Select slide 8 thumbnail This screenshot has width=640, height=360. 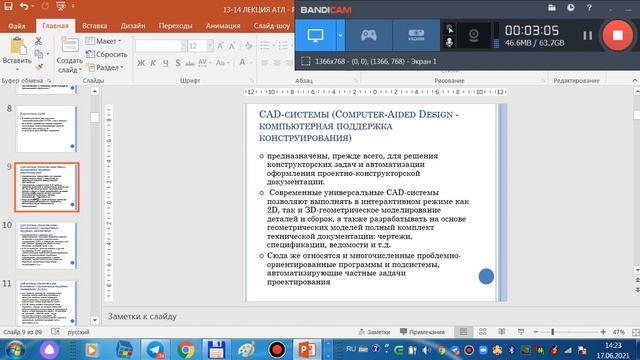click(x=46, y=129)
